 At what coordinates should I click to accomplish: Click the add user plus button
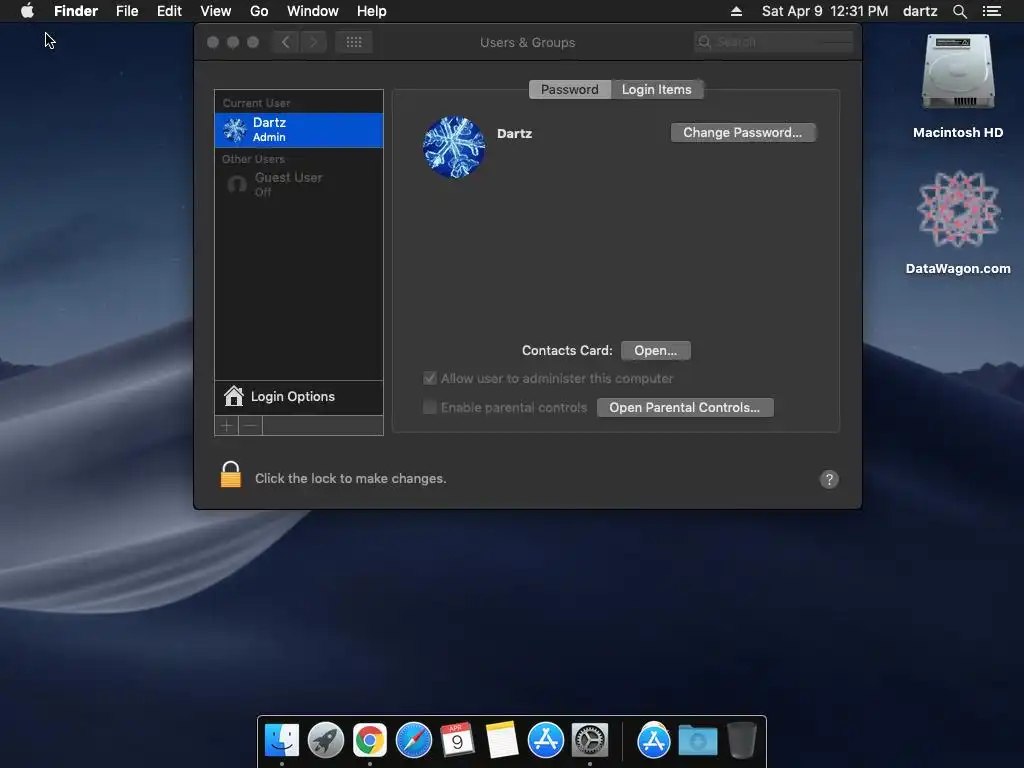click(x=227, y=426)
